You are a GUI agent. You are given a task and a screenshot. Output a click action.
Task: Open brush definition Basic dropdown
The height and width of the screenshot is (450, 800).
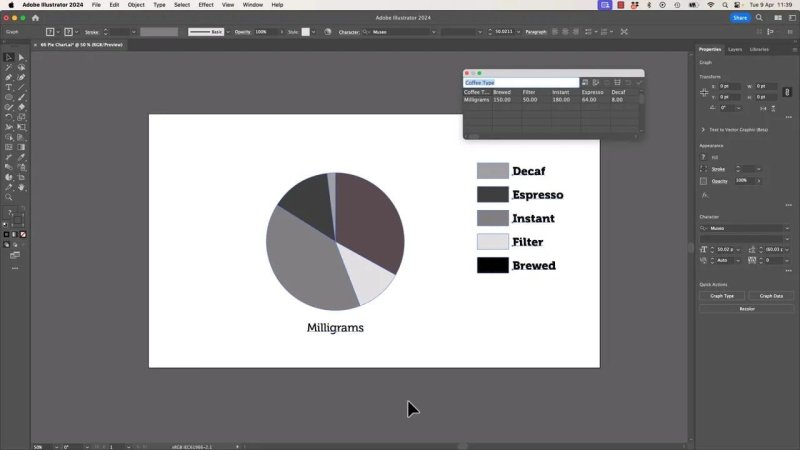click(x=228, y=32)
